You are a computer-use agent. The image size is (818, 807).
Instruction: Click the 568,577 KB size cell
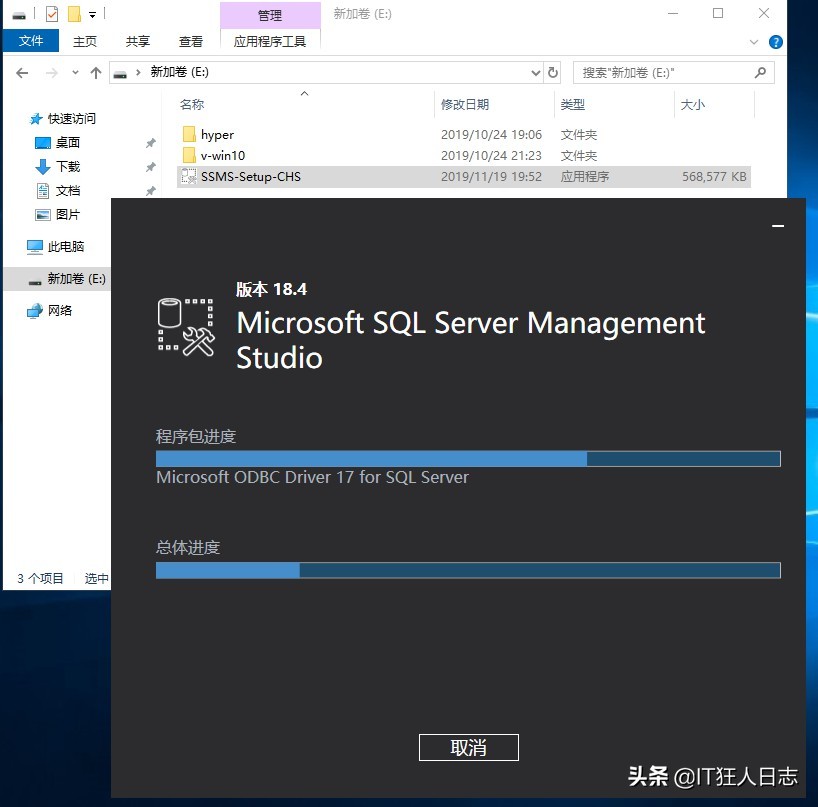[714, 176]
